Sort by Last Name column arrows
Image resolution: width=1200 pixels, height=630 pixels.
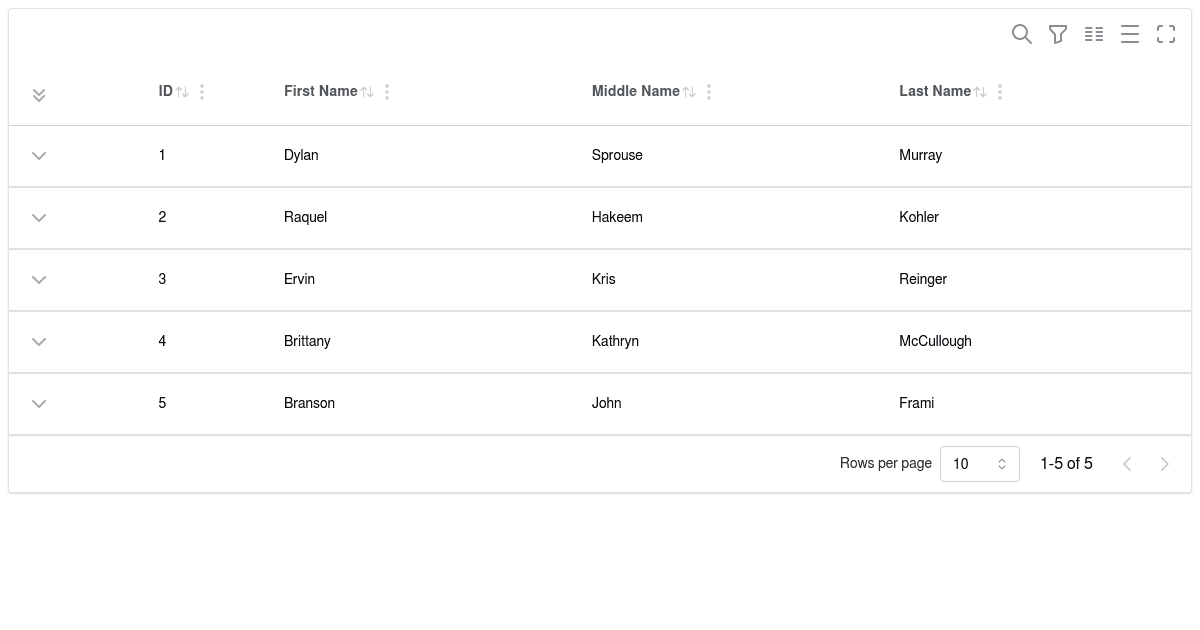(980, 92)
